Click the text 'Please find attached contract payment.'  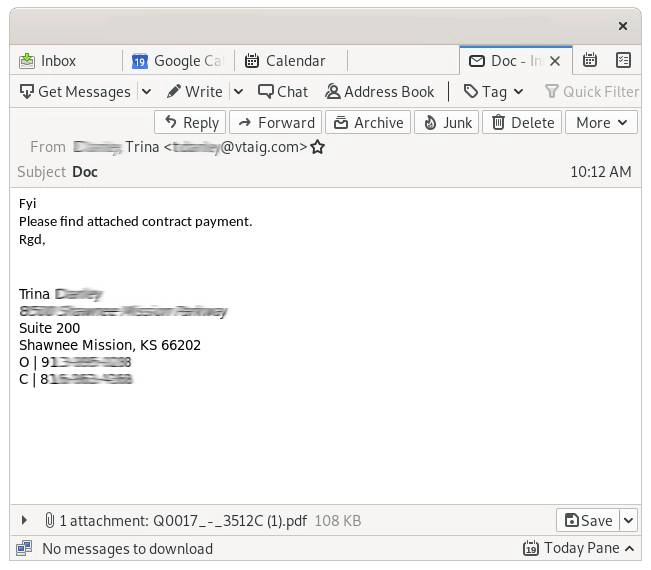click(x=135, y=221)
